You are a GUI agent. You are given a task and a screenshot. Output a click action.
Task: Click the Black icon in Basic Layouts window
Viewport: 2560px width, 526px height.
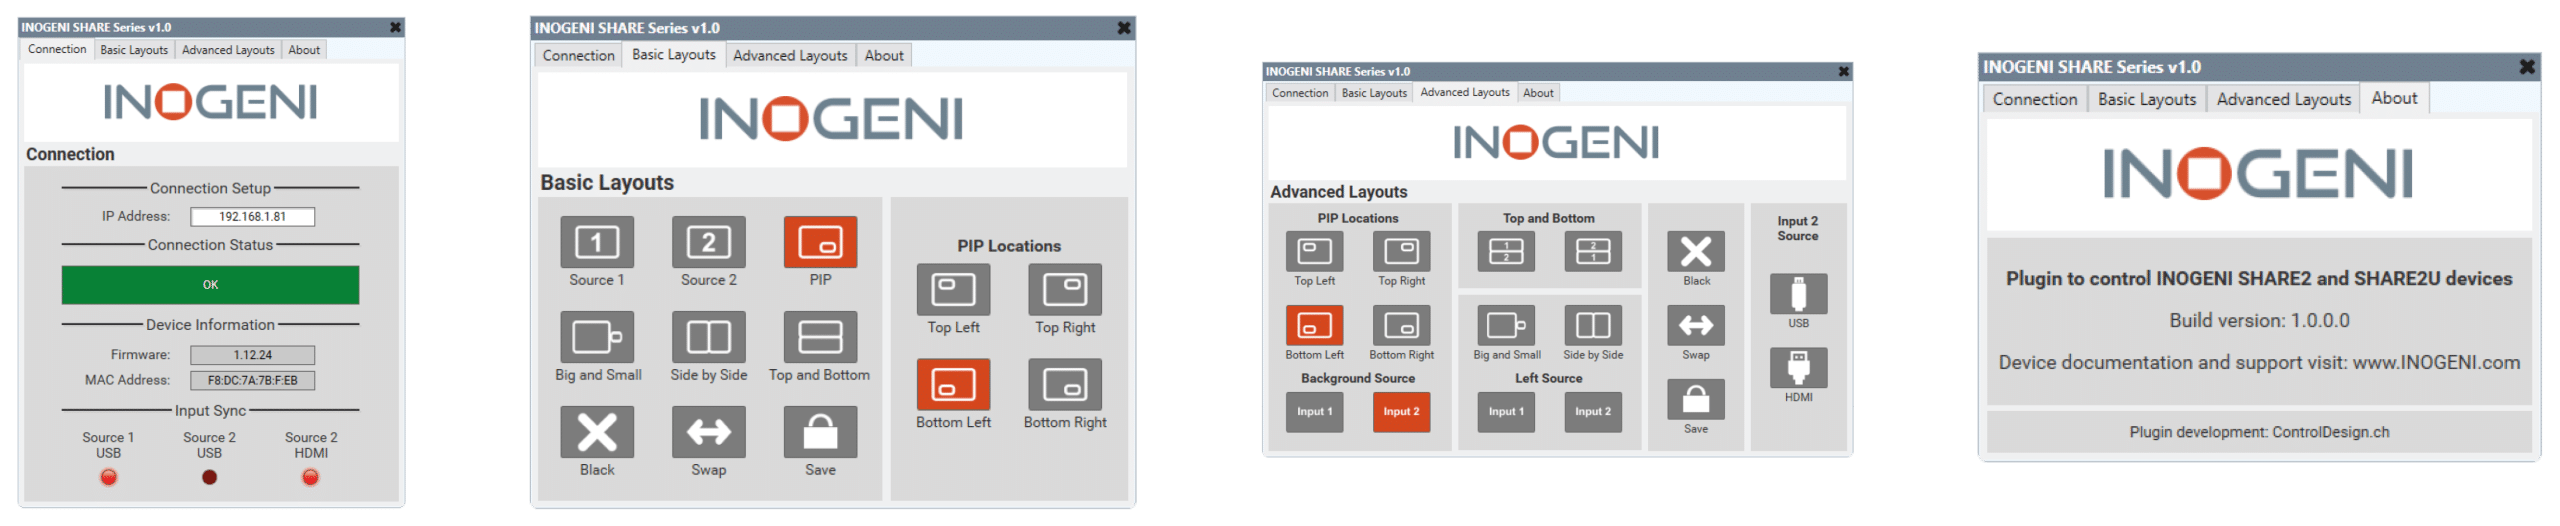596,432
